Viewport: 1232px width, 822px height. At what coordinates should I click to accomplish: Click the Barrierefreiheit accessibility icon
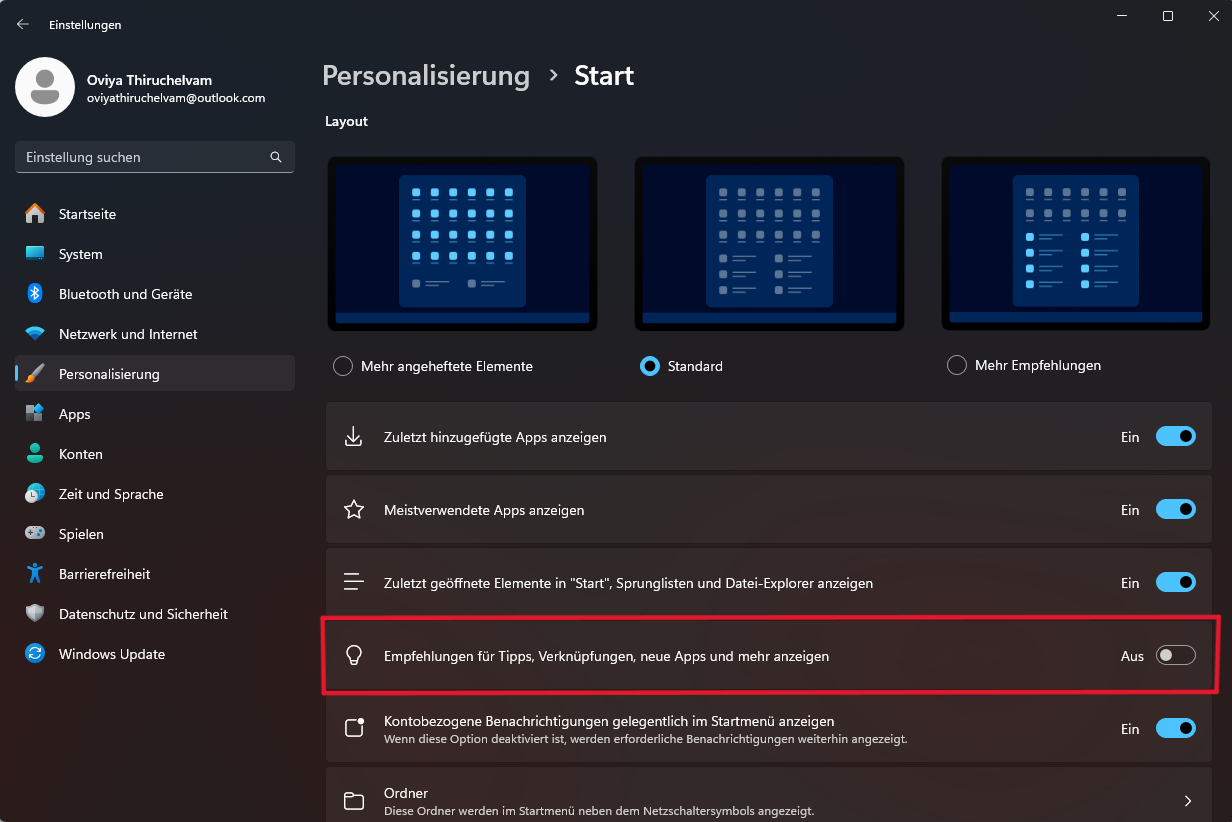pyautogui.click(x=35, y=574)
